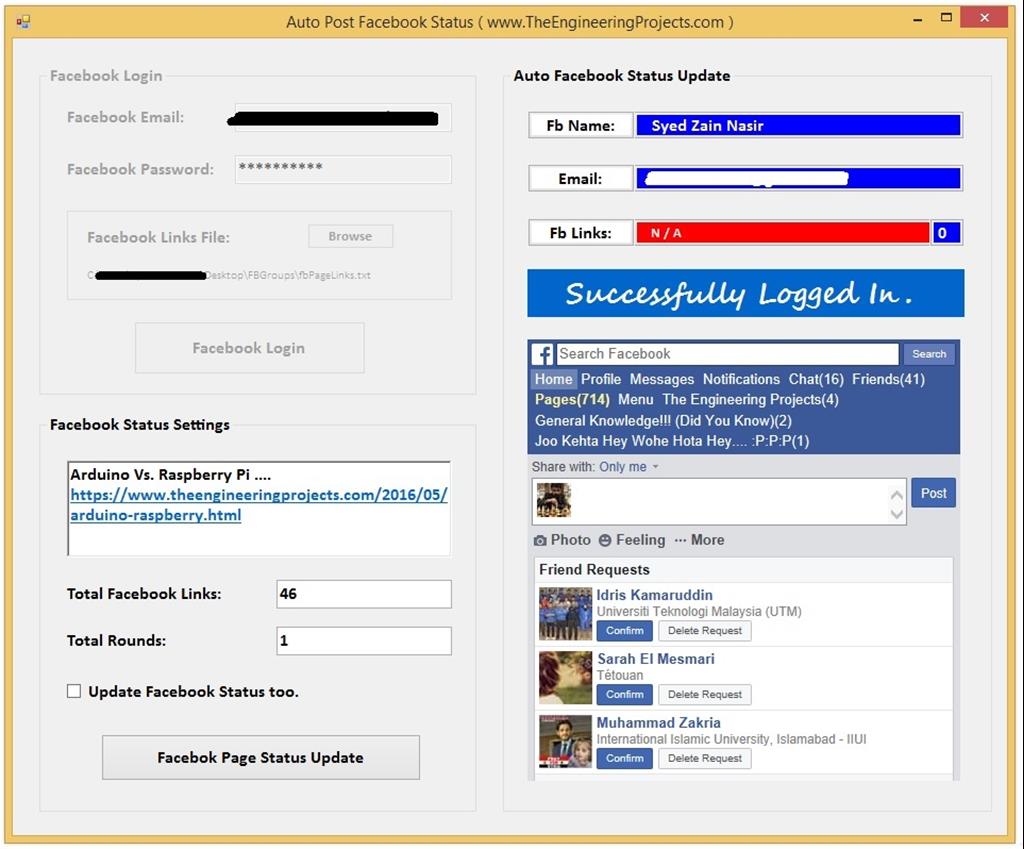The height and width of the screenshot is (849, 1024).
Task: Click the application icon in the title bar
Action: tap(22, 18)
